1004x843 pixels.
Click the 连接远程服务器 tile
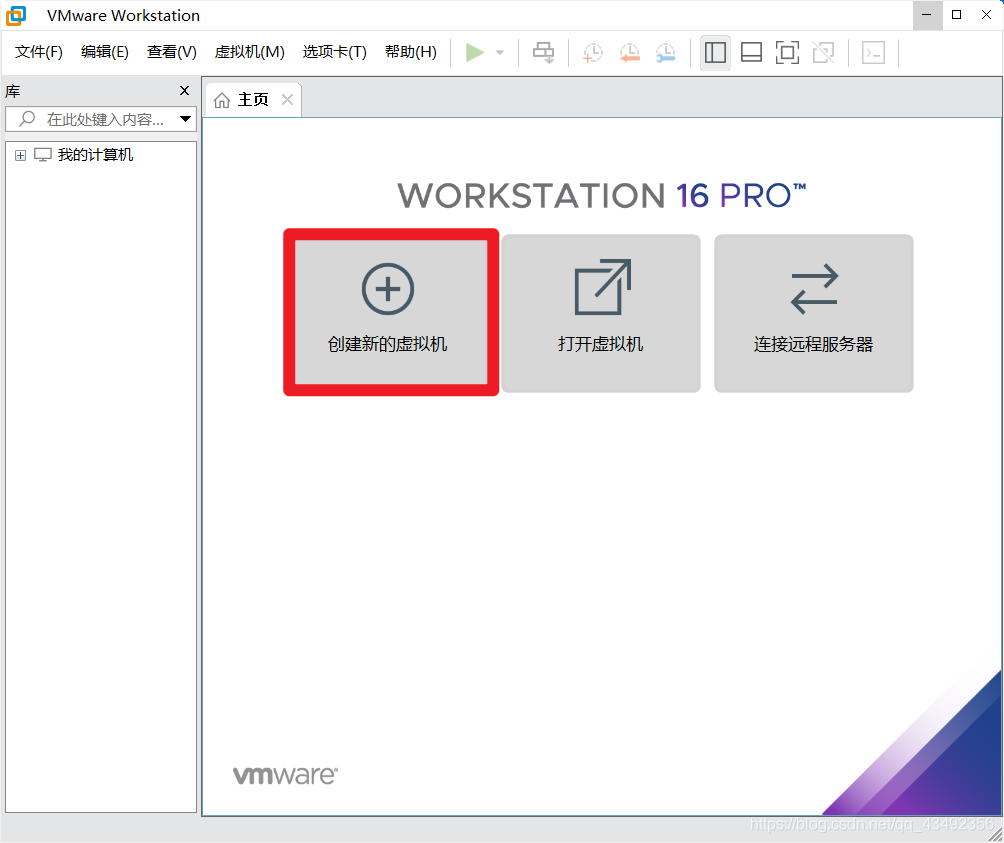pos(813,313)
